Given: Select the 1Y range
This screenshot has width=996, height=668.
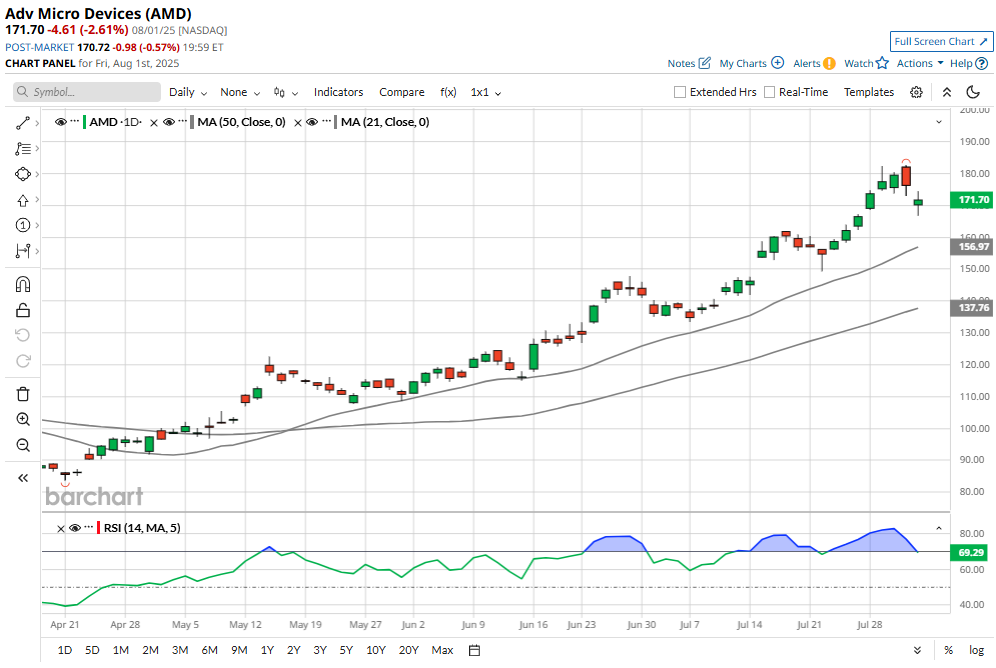Looking at the screenshot, I should coord(267,650).
